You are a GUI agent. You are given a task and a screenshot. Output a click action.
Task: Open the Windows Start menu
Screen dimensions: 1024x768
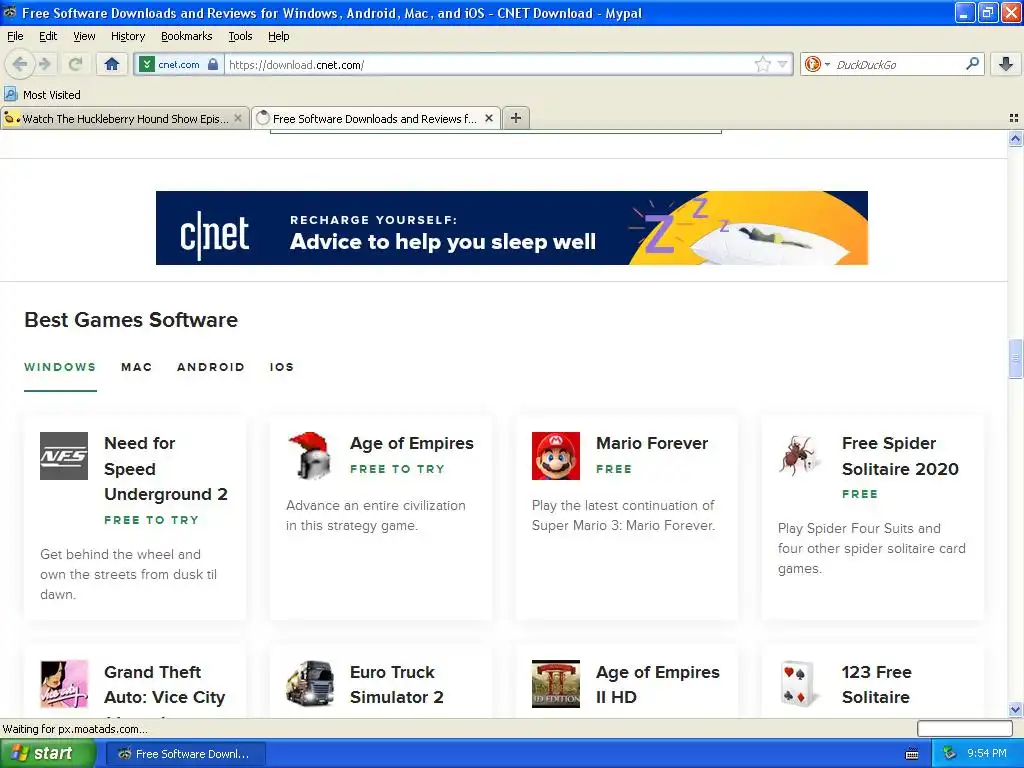[48, 754]
